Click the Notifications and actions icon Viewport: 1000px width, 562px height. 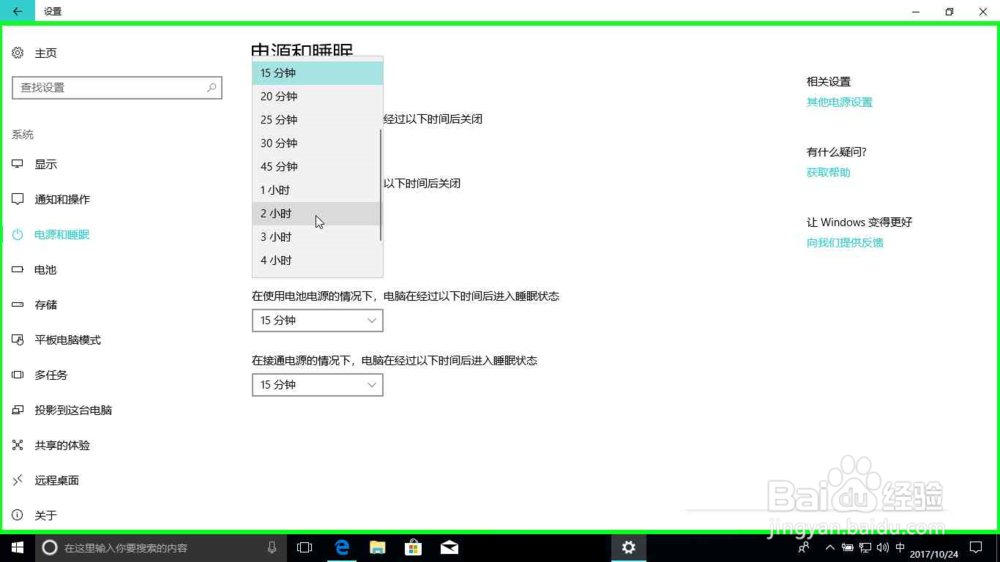click(18, 200)
